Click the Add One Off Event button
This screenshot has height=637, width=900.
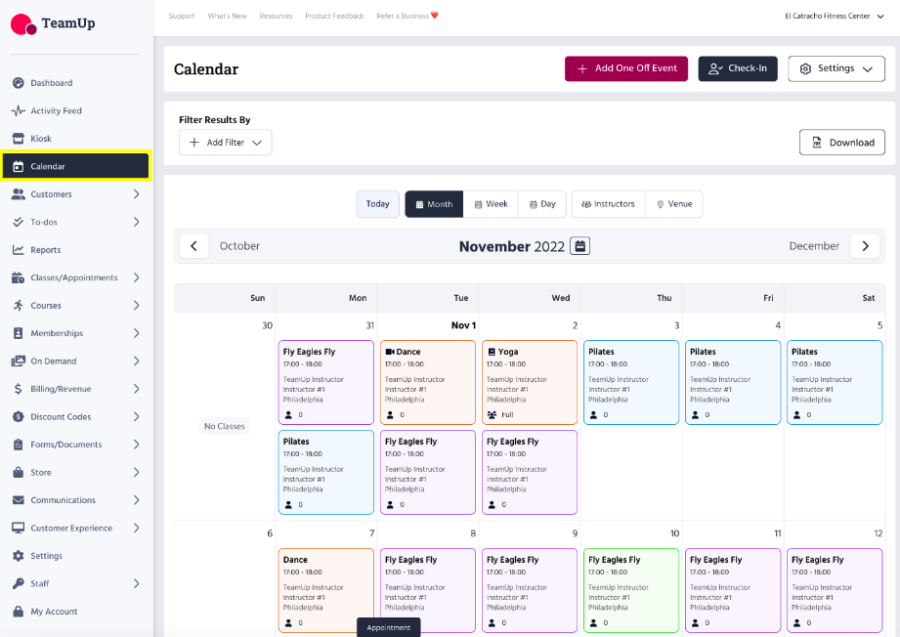(x=626, y=68)
